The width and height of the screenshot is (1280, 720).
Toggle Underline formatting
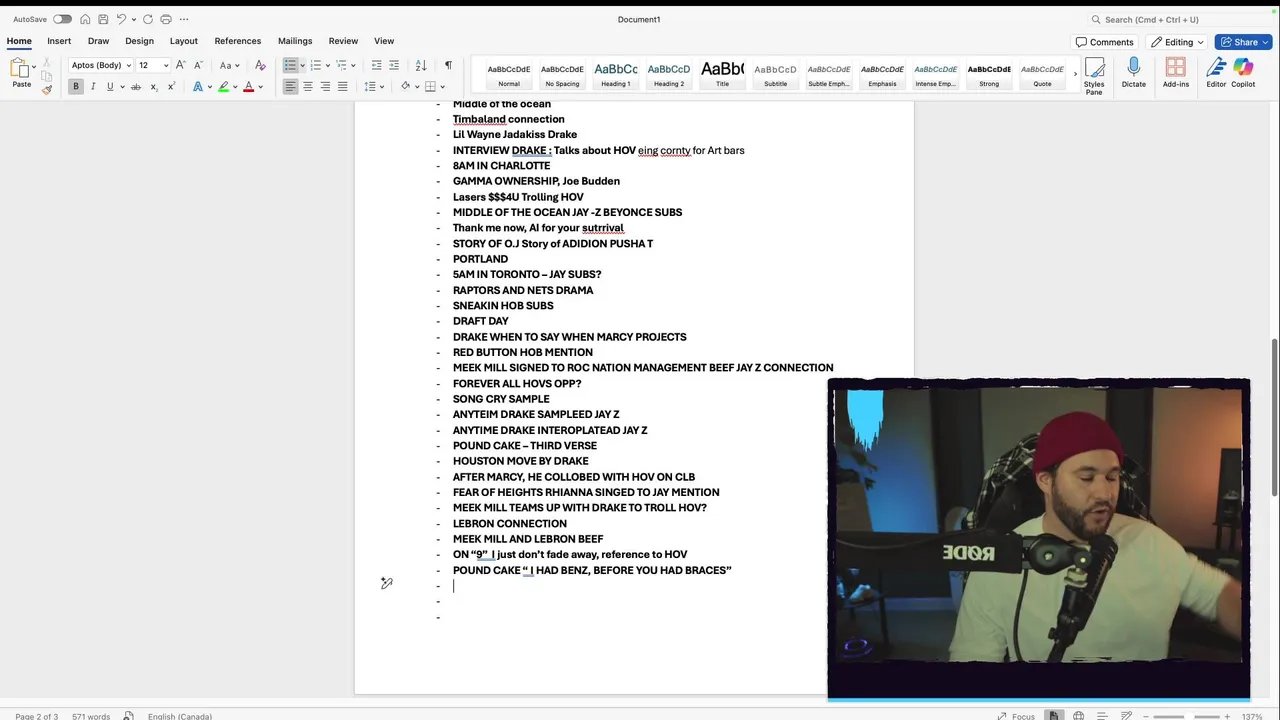coord(110,87)
